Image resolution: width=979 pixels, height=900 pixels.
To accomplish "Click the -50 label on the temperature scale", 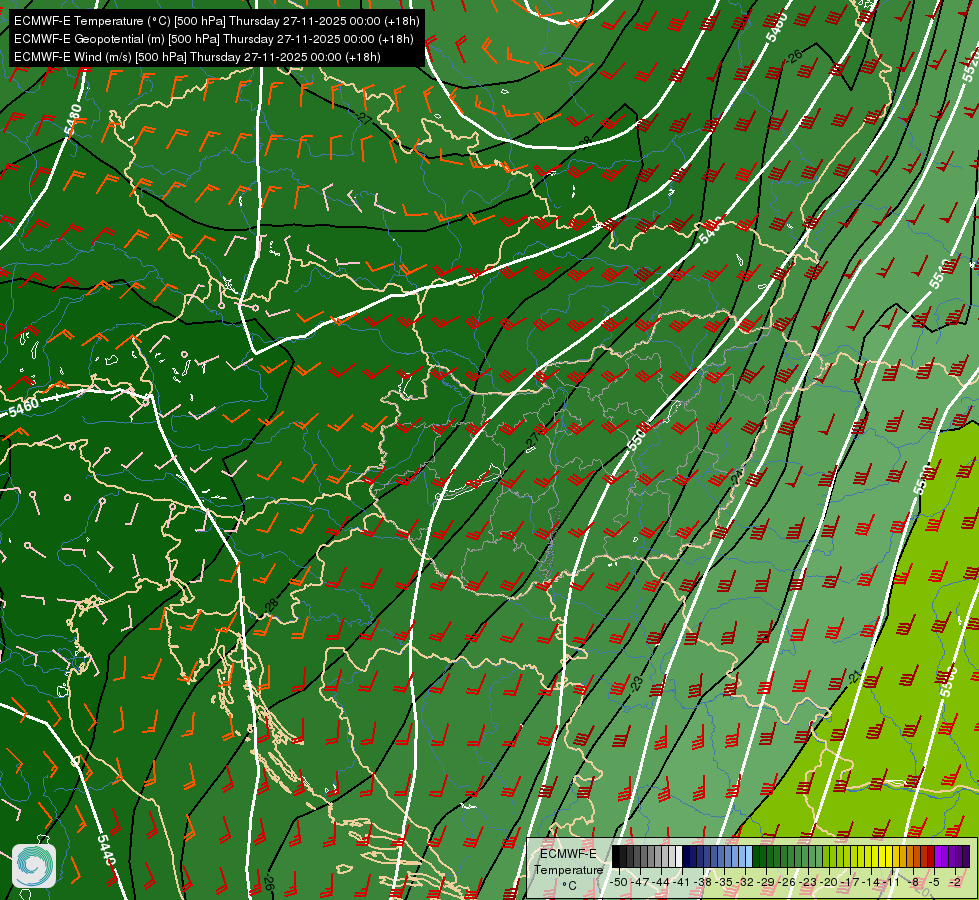I will pos(619,883).
